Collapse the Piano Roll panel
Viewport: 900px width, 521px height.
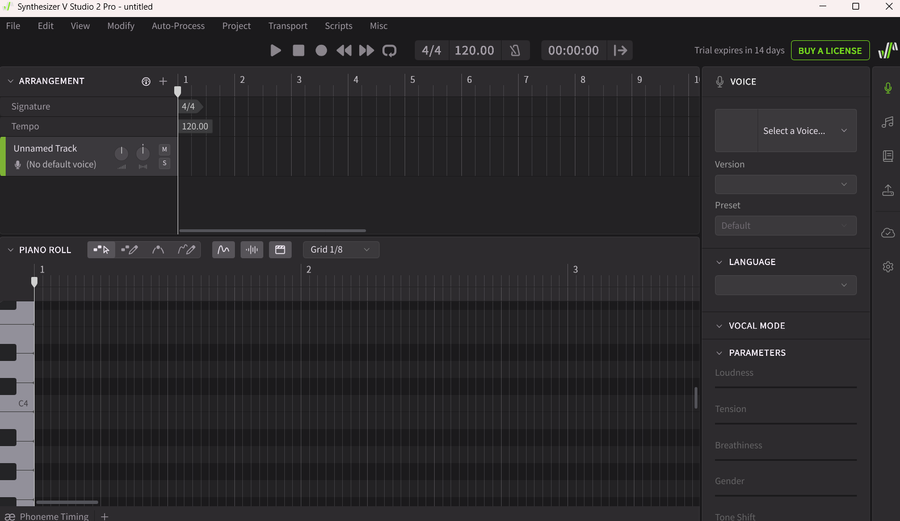point(10,250)
